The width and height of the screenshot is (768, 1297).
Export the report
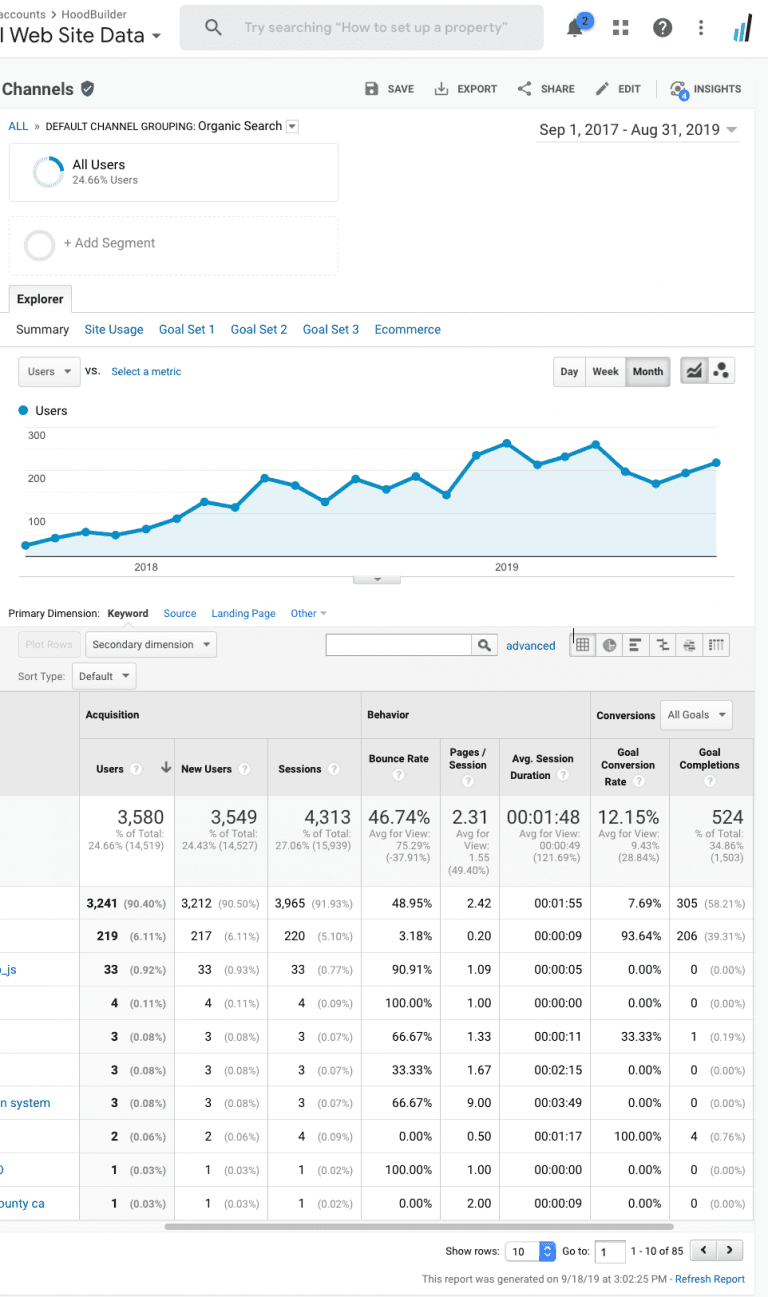(466, 89)
